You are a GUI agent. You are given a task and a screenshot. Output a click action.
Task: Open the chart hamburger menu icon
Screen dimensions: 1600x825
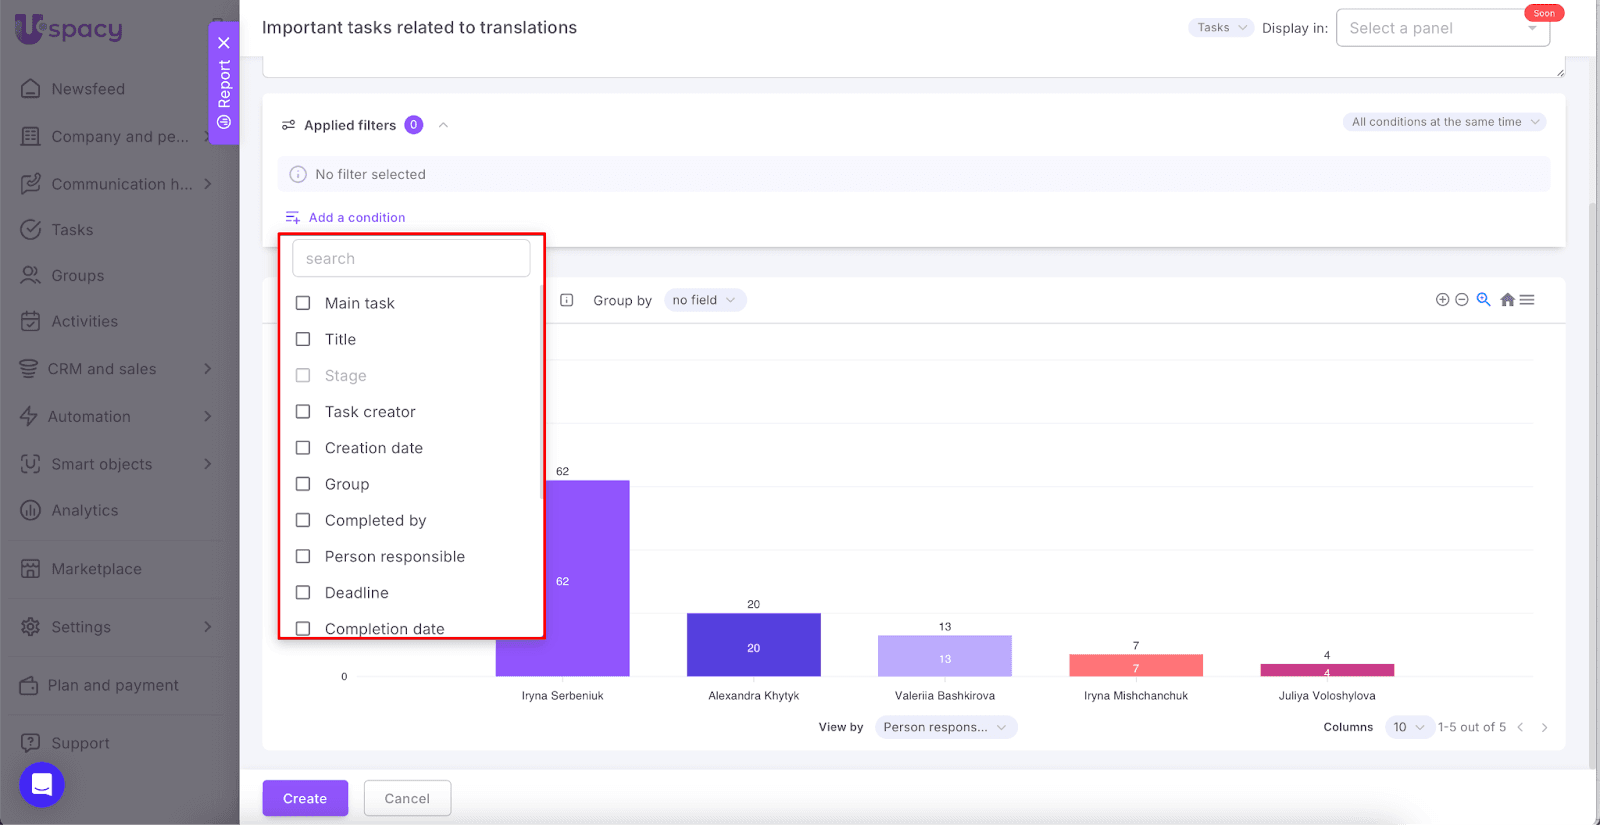[x=1527, y=300]
